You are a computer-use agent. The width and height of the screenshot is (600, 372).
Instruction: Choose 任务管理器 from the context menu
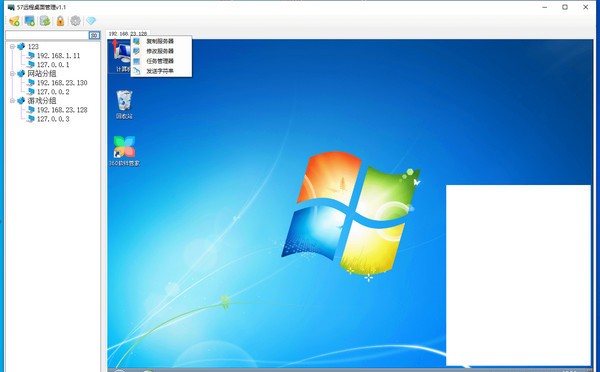coord(161,61)
